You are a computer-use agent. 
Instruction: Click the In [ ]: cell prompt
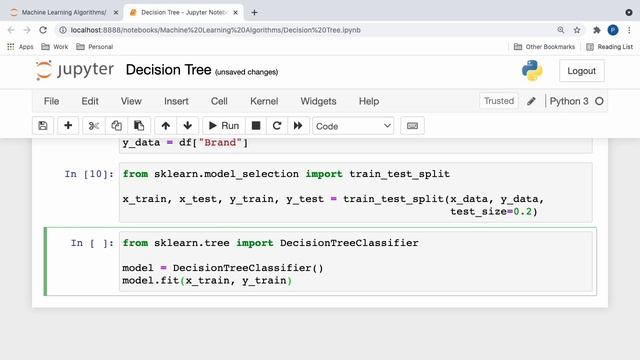tap(92, 243)
